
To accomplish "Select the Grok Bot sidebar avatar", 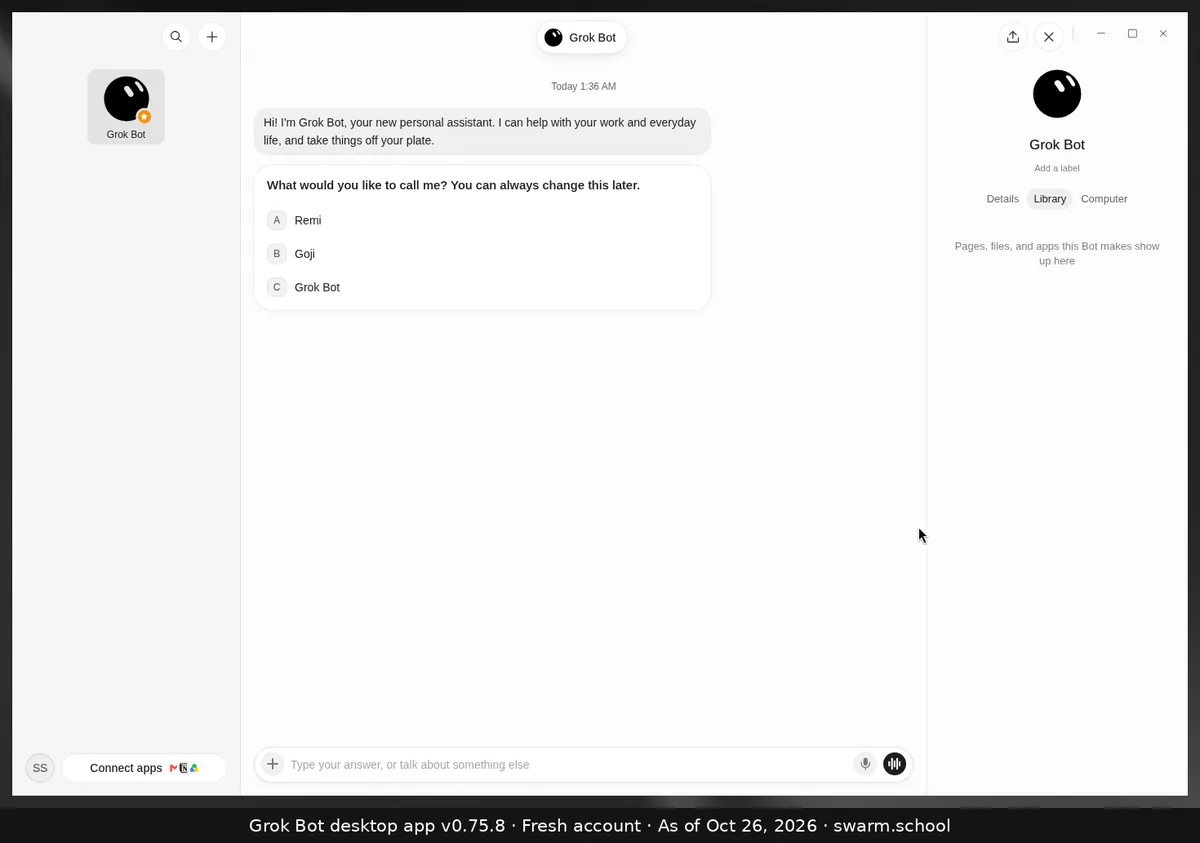I will point(126,107).
